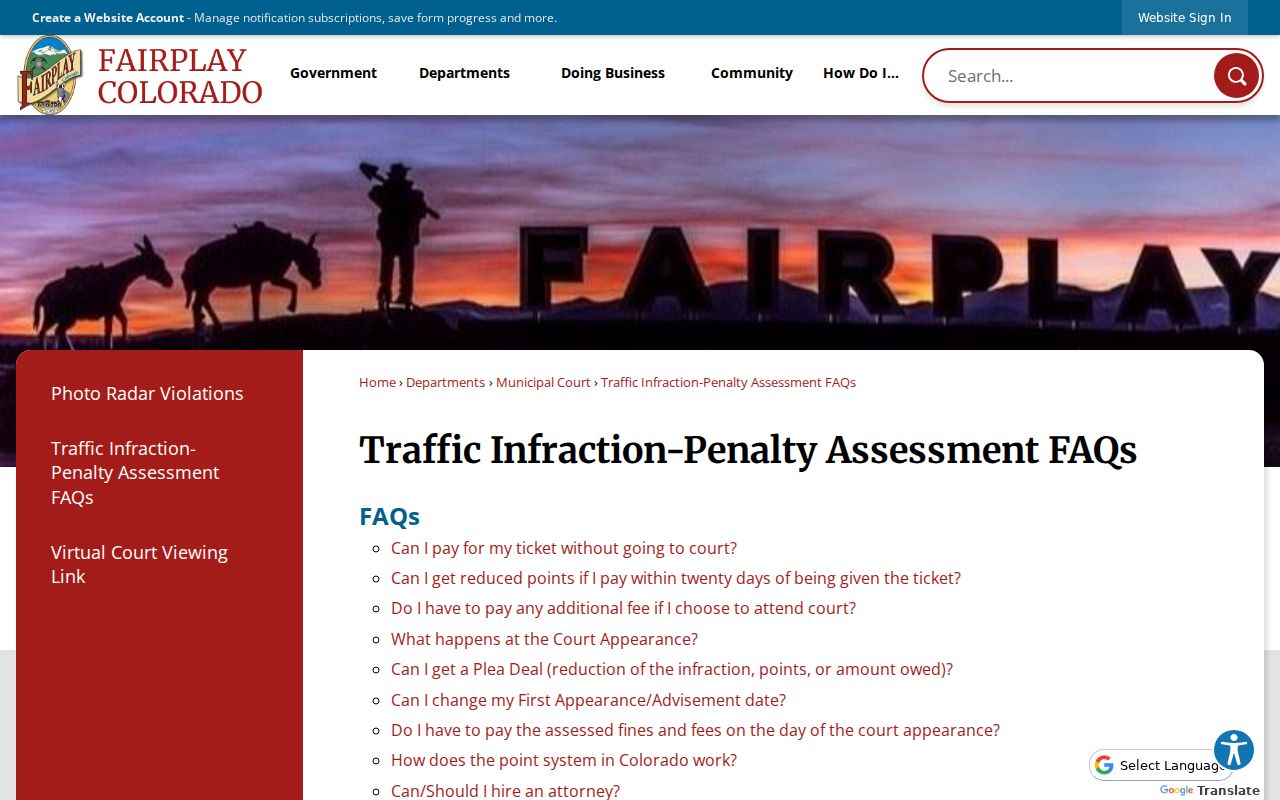Viewport: 1280px width, 800px height.
Task: Open 'Can I change my First Appearance/Advisement date?' FAQ
Action: coord(588,700)
